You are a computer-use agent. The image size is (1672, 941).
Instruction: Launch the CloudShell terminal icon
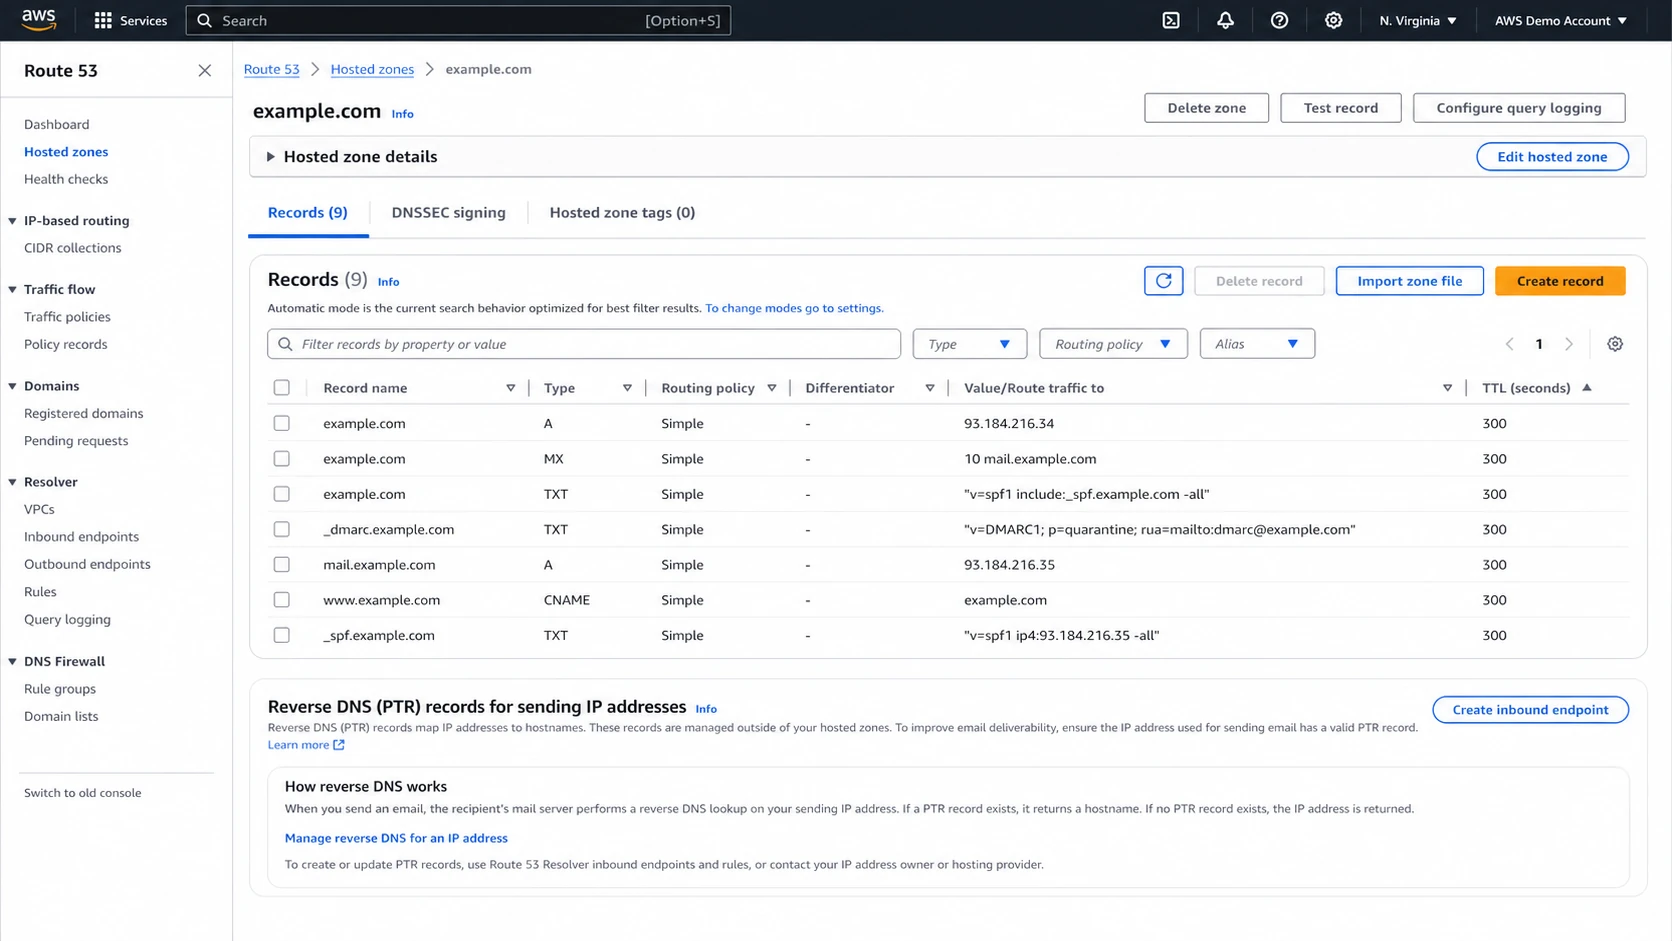[x=1171, y=20]
